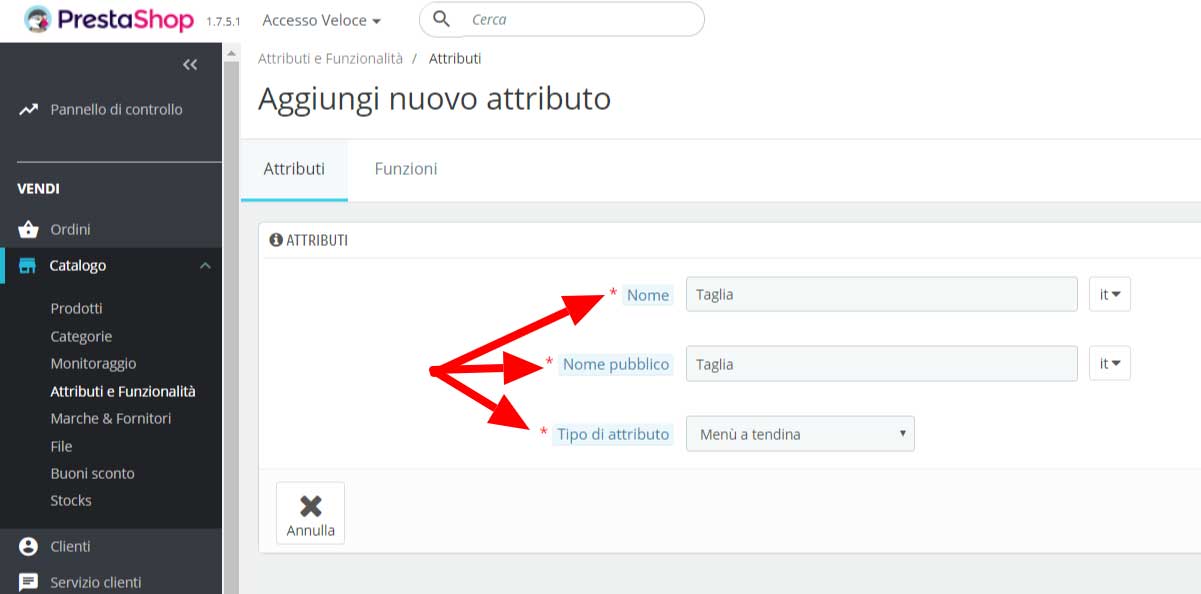Collapse the Catalogo menu chevron
This screenshot has width=1201, height=594.
205,266
